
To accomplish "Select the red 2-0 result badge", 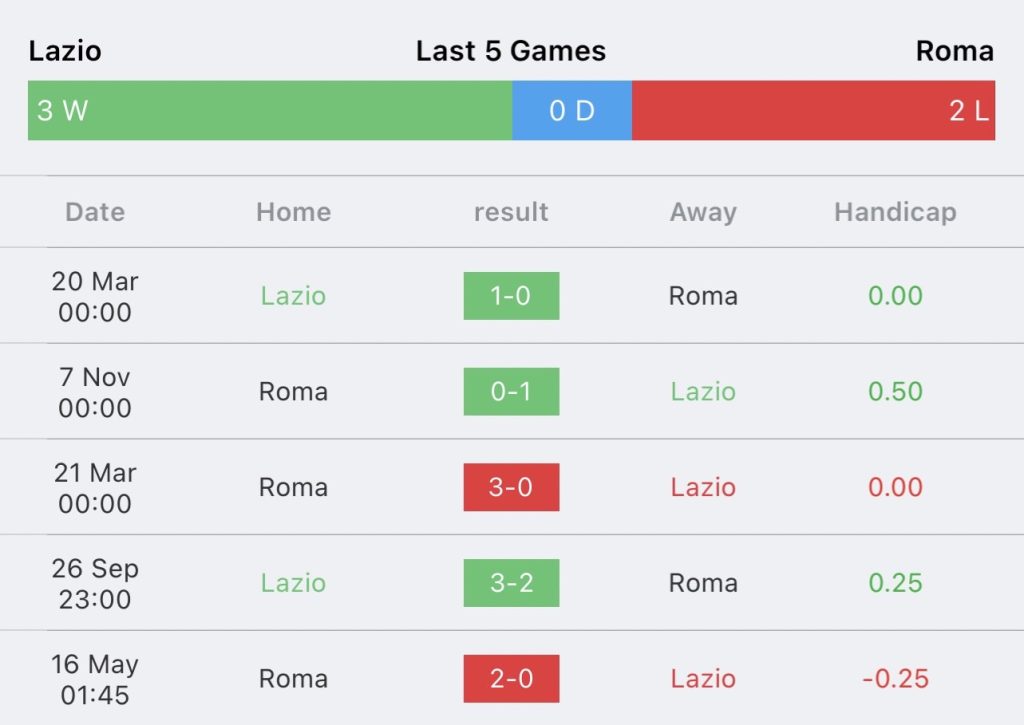I will [x=511, y=679].
